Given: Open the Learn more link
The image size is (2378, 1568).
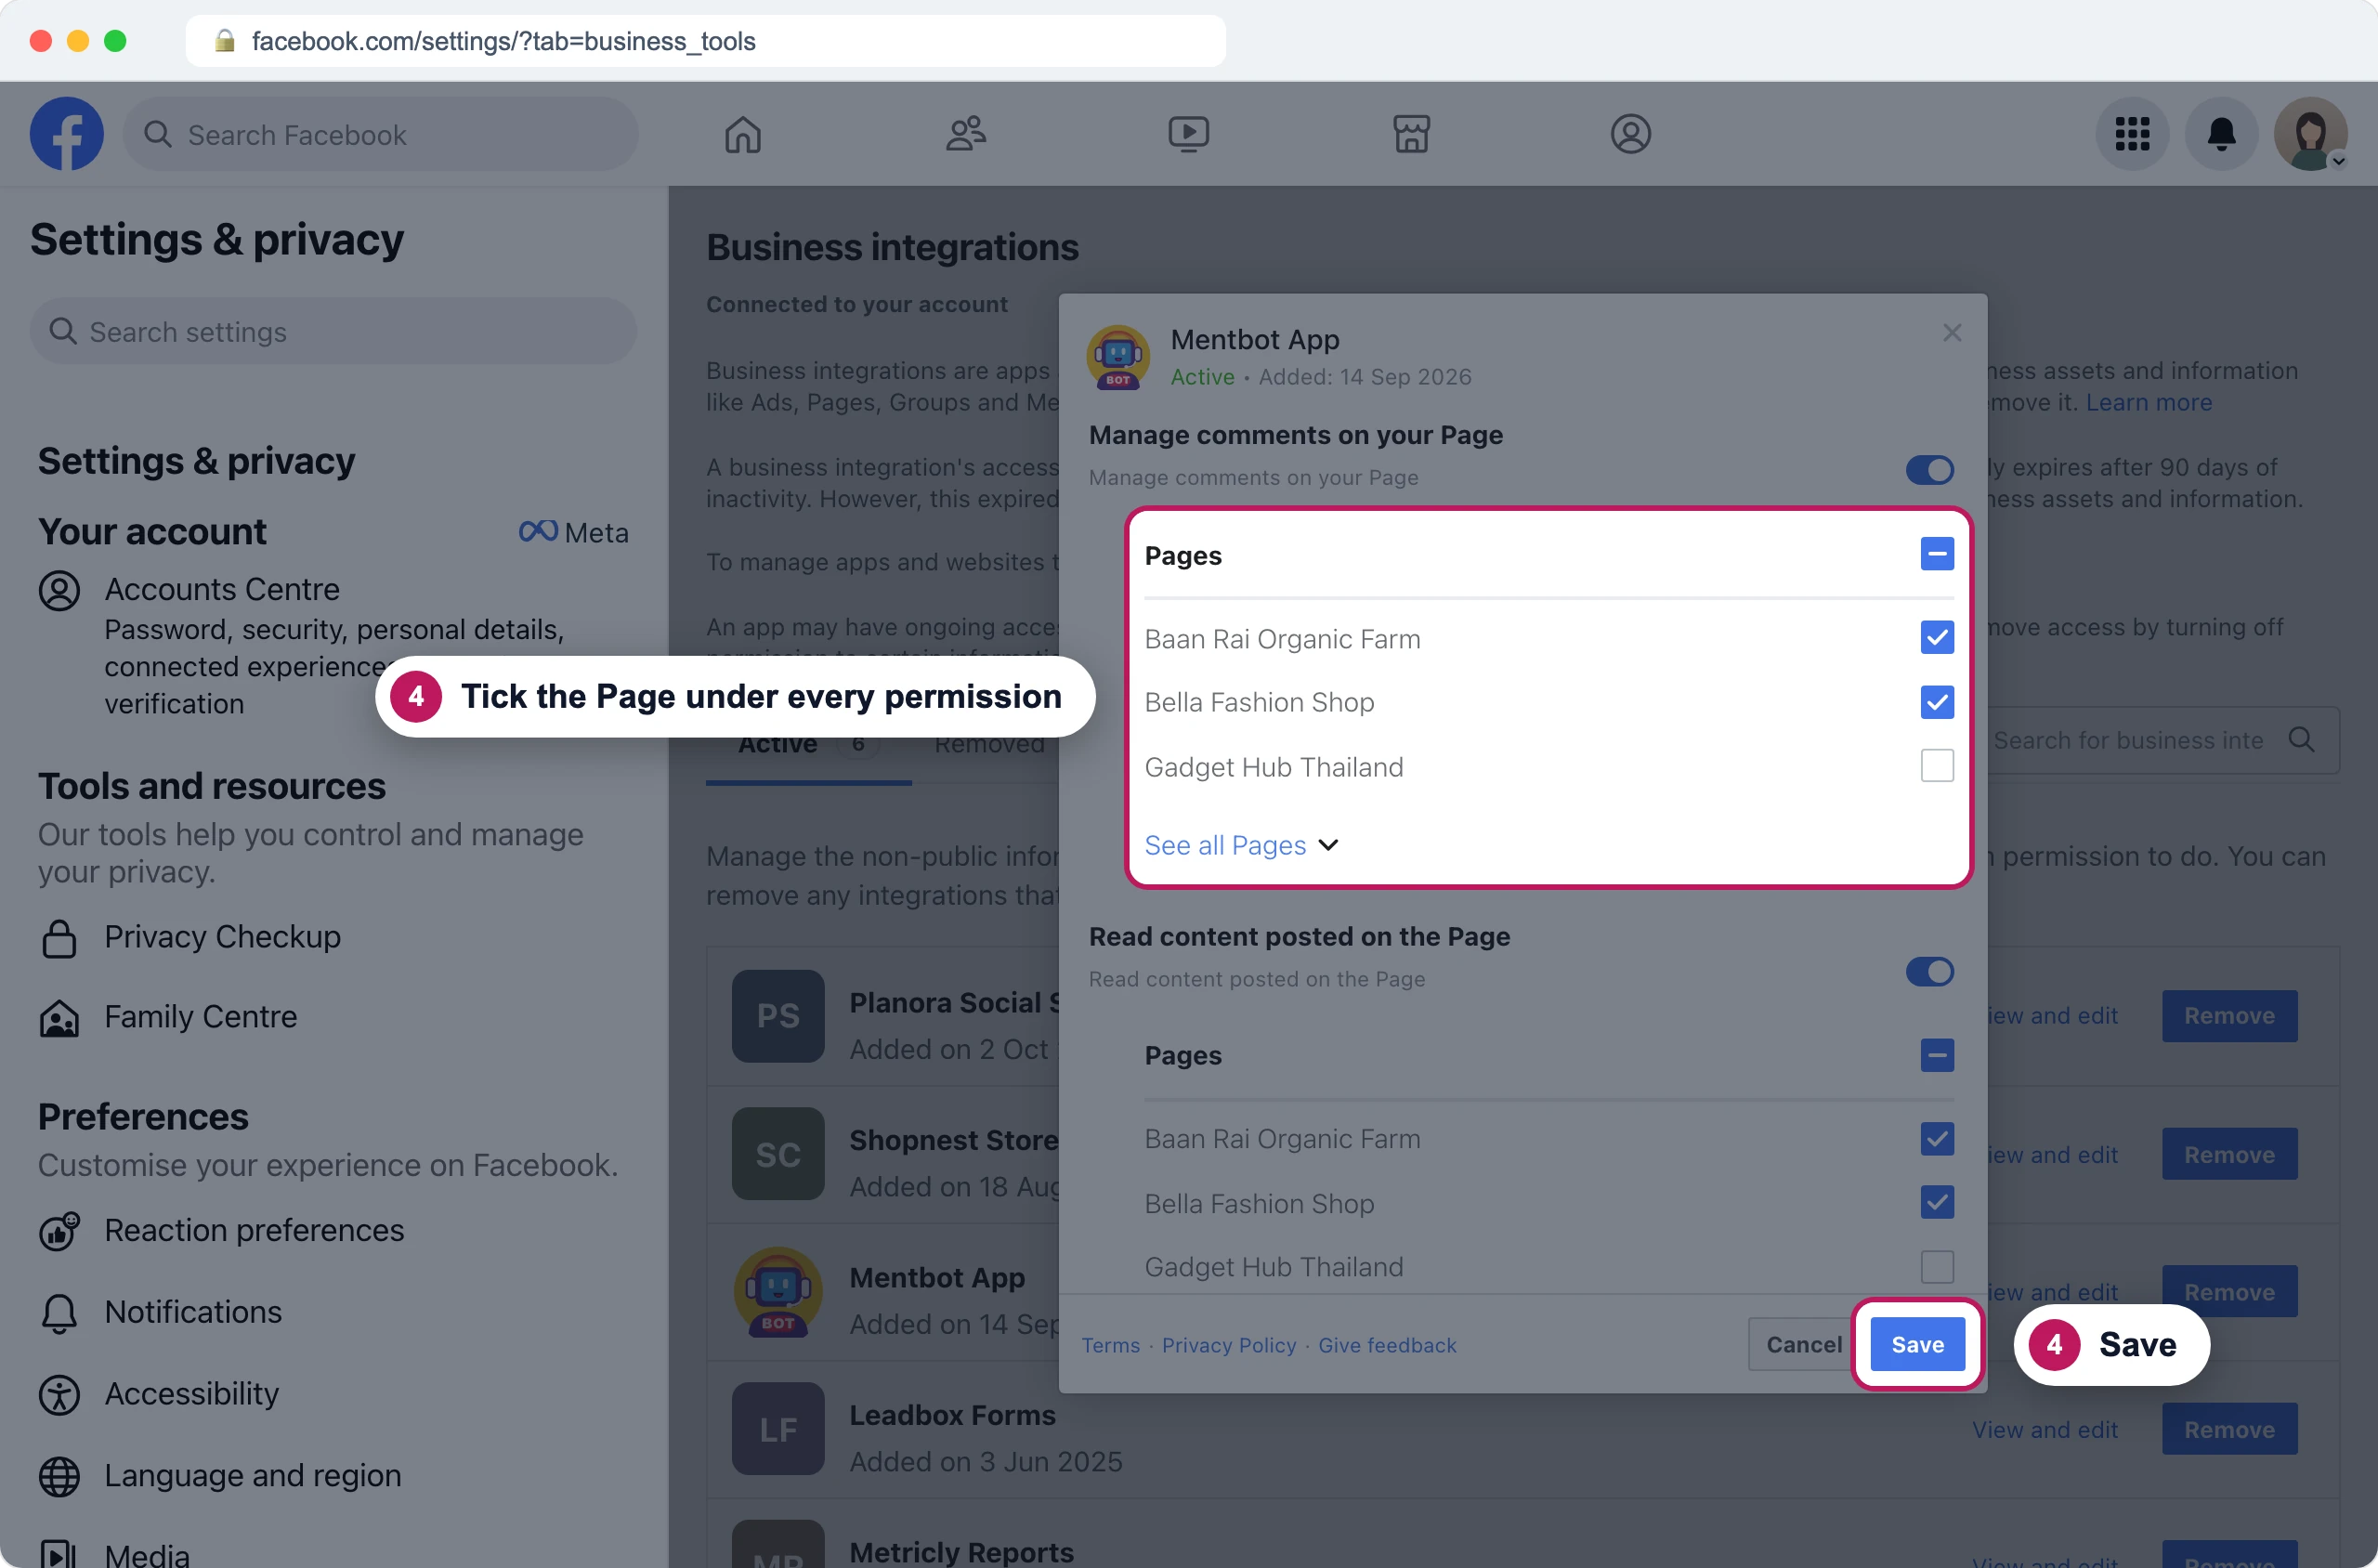Looking at the screenshot, I should point(2148,403).
